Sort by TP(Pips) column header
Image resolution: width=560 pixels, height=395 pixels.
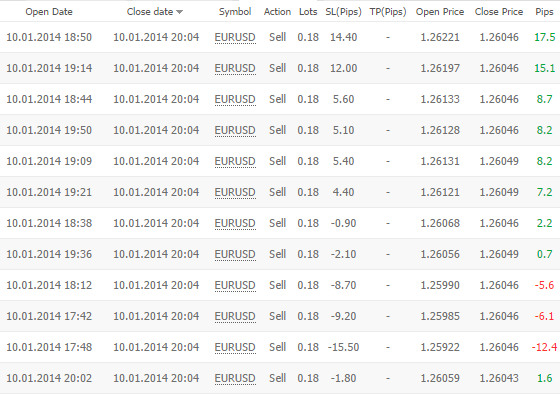click(x=388, y=12)
